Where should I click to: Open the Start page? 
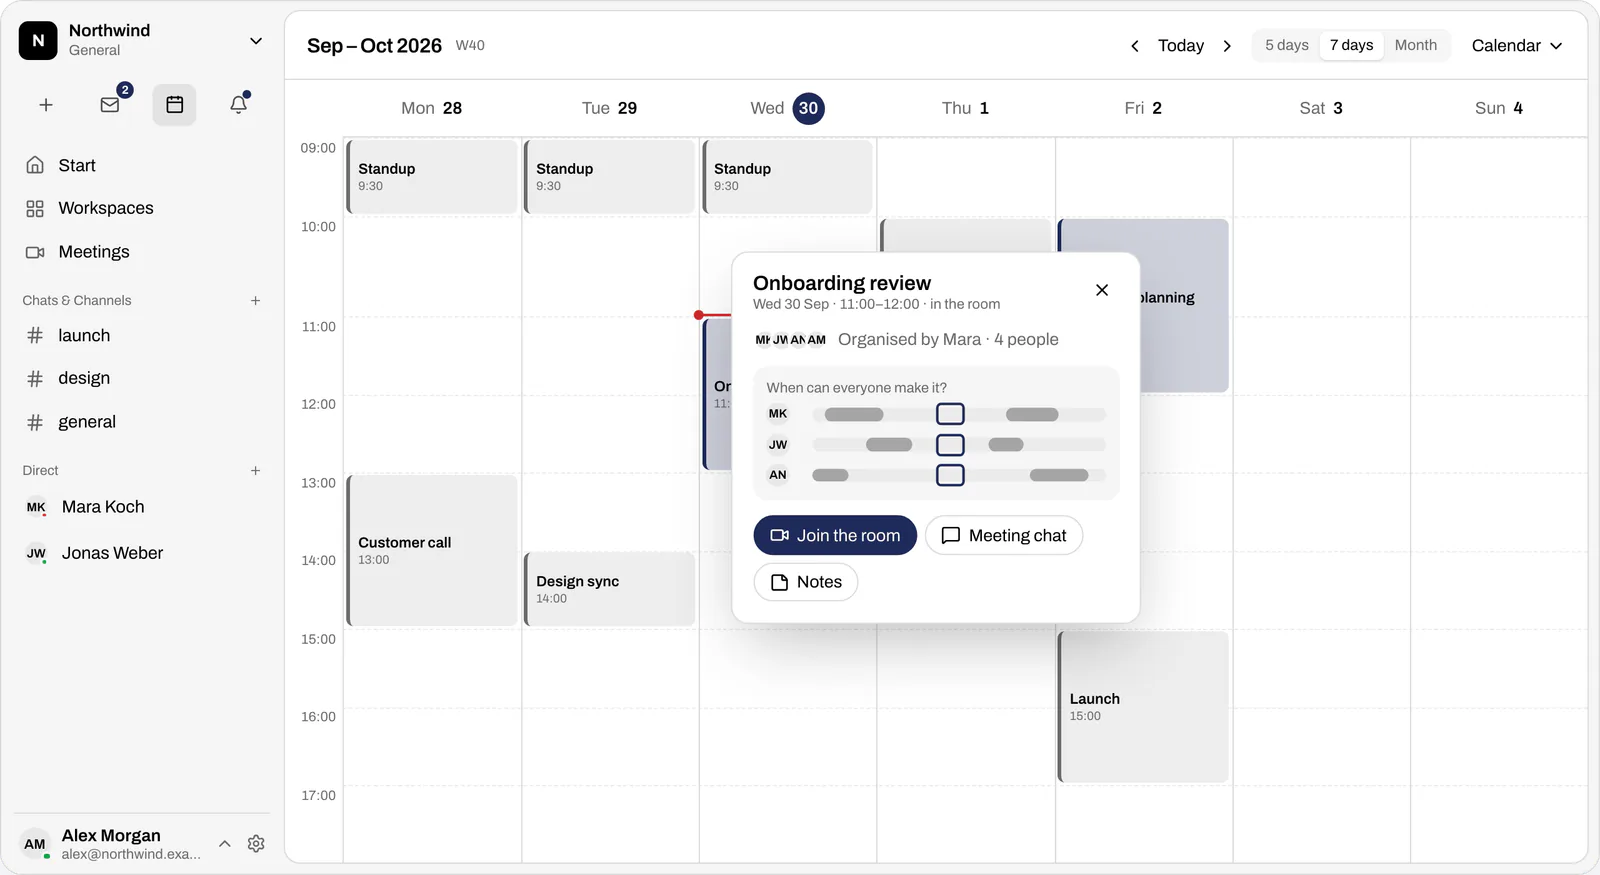142,166
